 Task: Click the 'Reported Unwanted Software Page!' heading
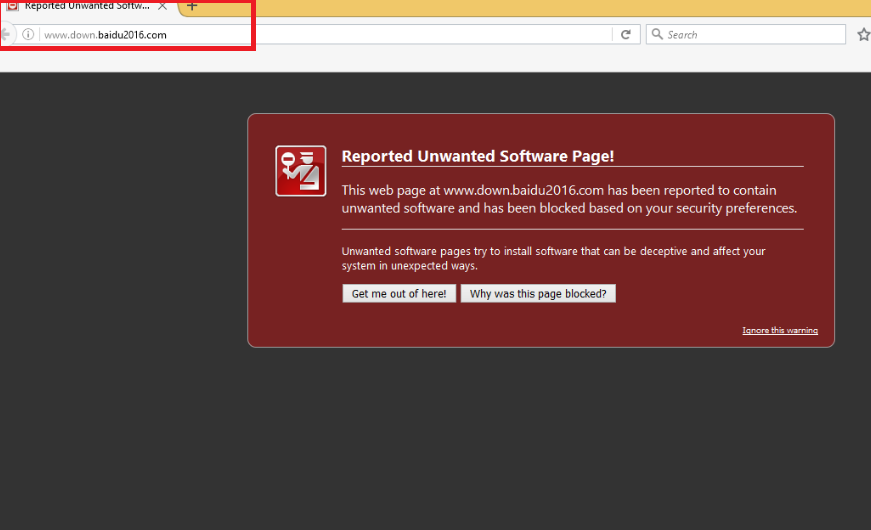pyautogui.click(x=478, y=156)
